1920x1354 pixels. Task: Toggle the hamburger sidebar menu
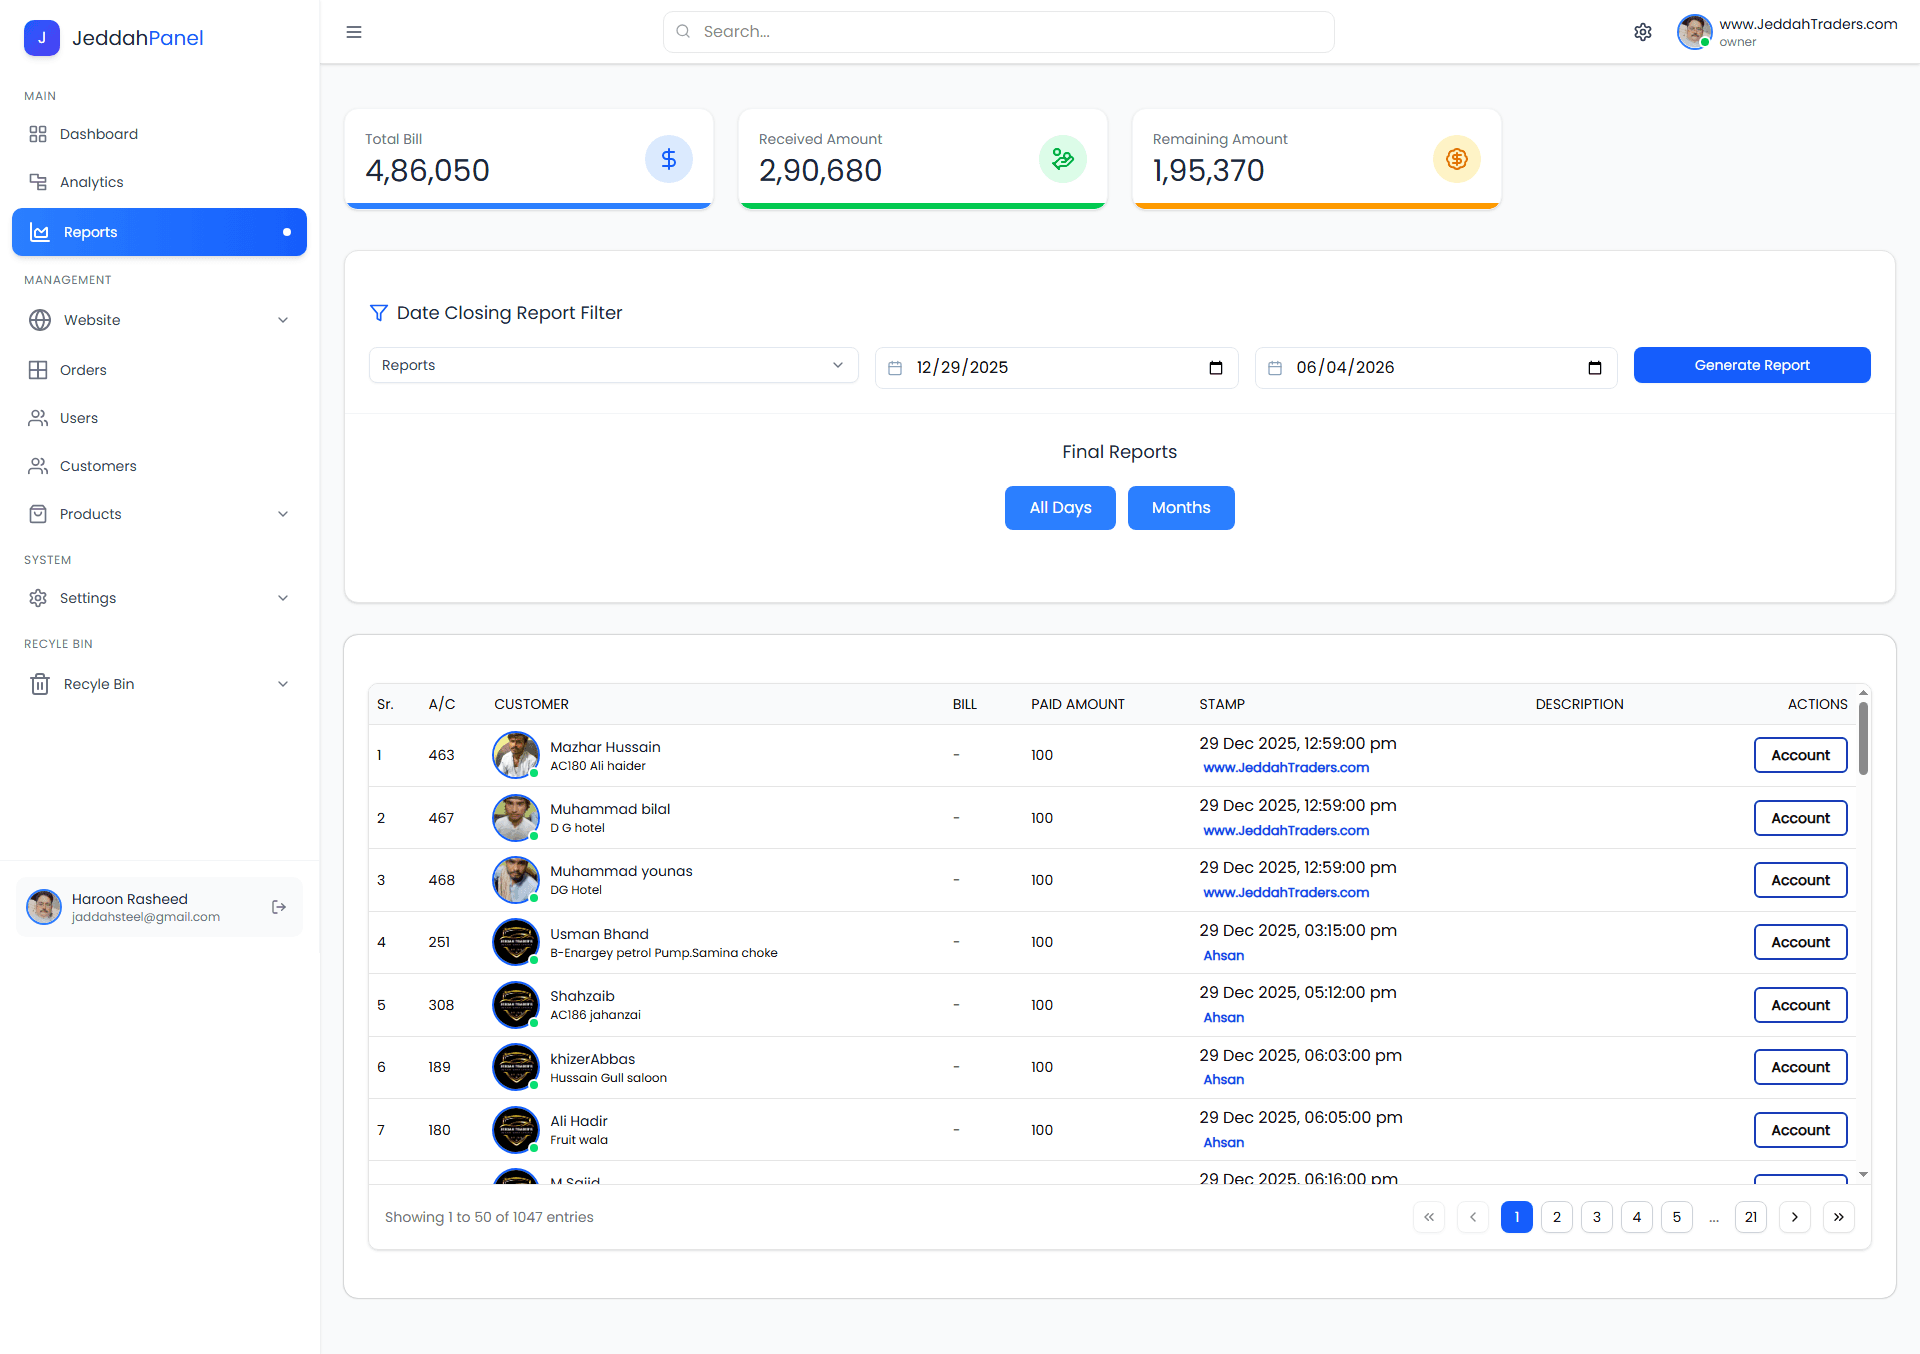point(354,32)
